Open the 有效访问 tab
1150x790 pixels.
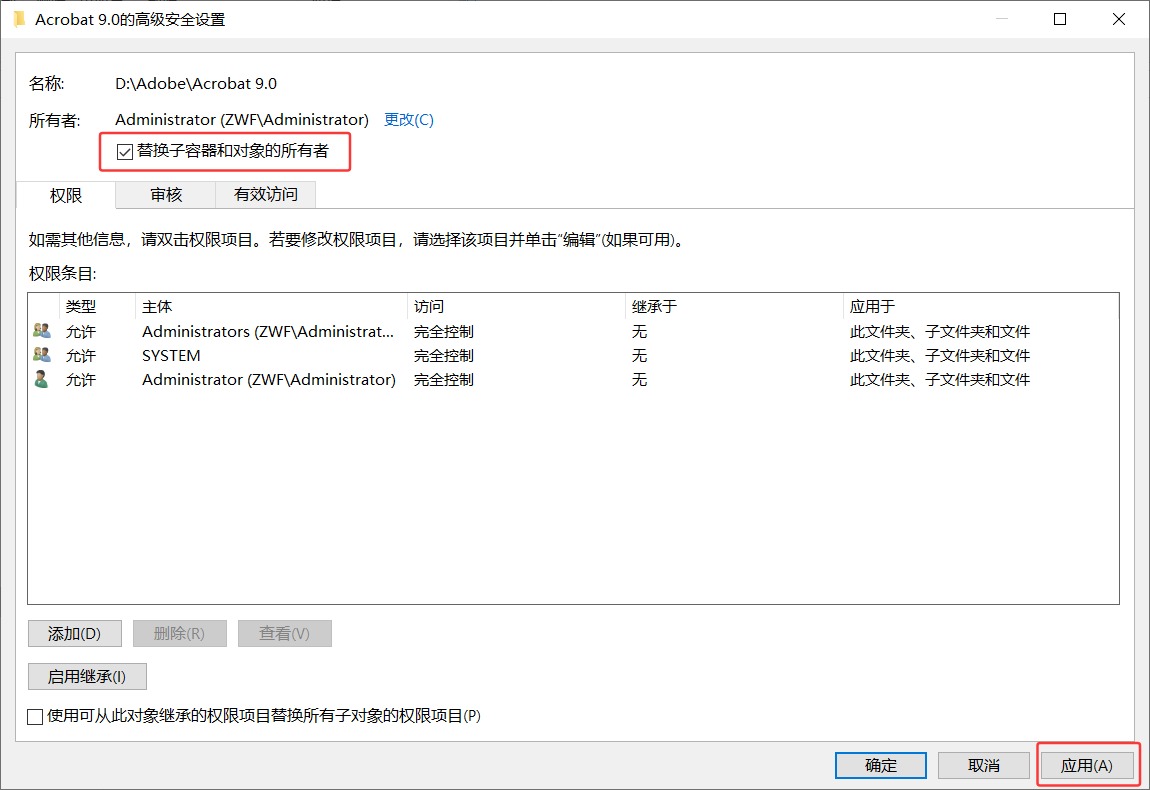(x=265, y=194)
